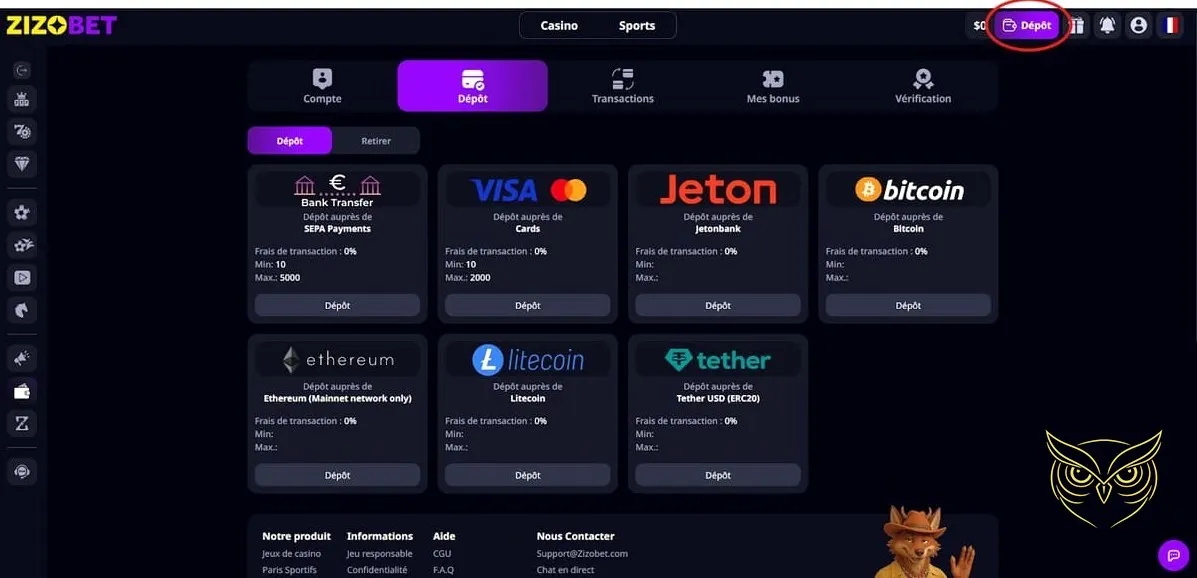This screenshot has width=1197, height=578.
Task: Click Dépôt button under Visa Cards
Action: (x=528, y=305)
